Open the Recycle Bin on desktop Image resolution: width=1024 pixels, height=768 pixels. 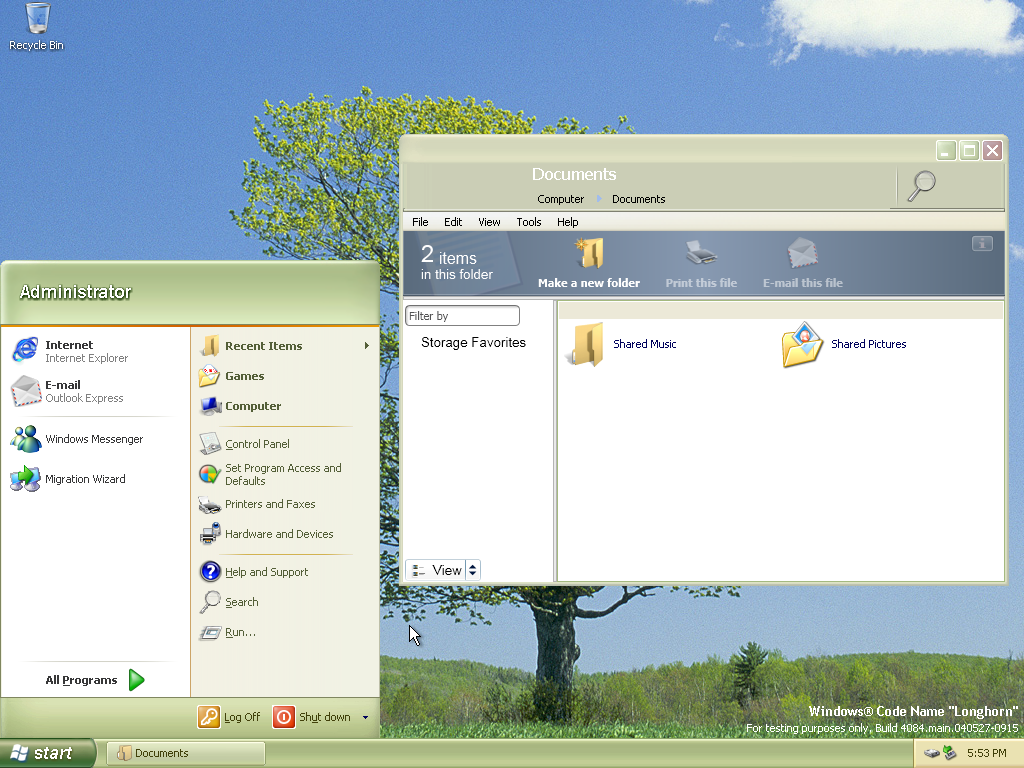pyautogui.click(x=37, y=20)
